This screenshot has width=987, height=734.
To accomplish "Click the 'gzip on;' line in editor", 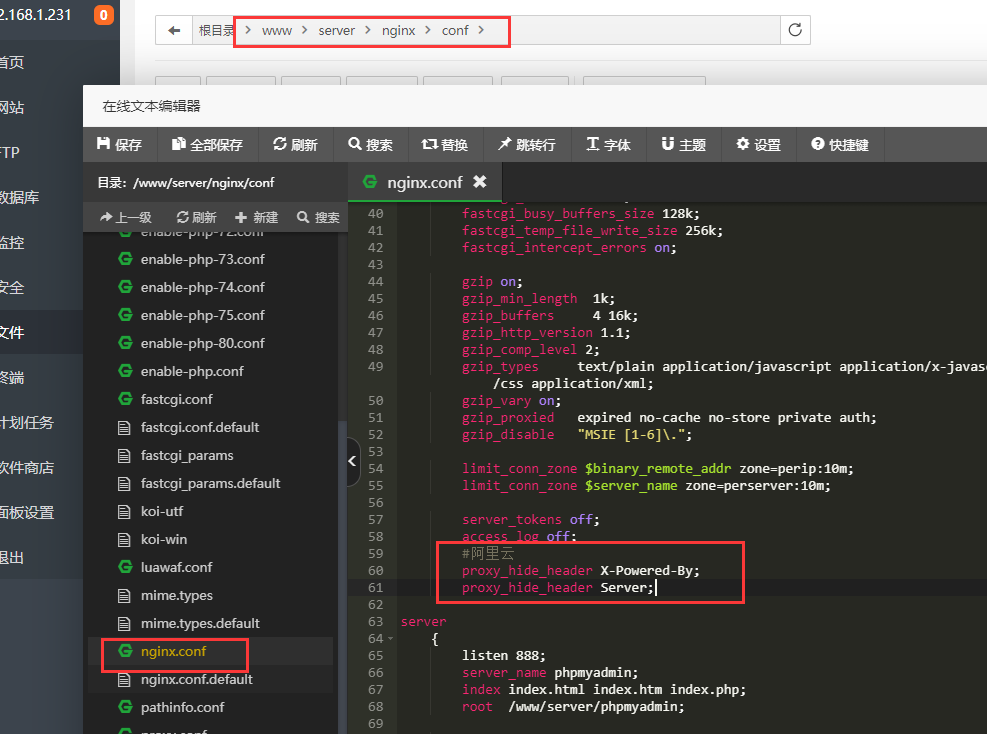I will (x=492, y=281).
